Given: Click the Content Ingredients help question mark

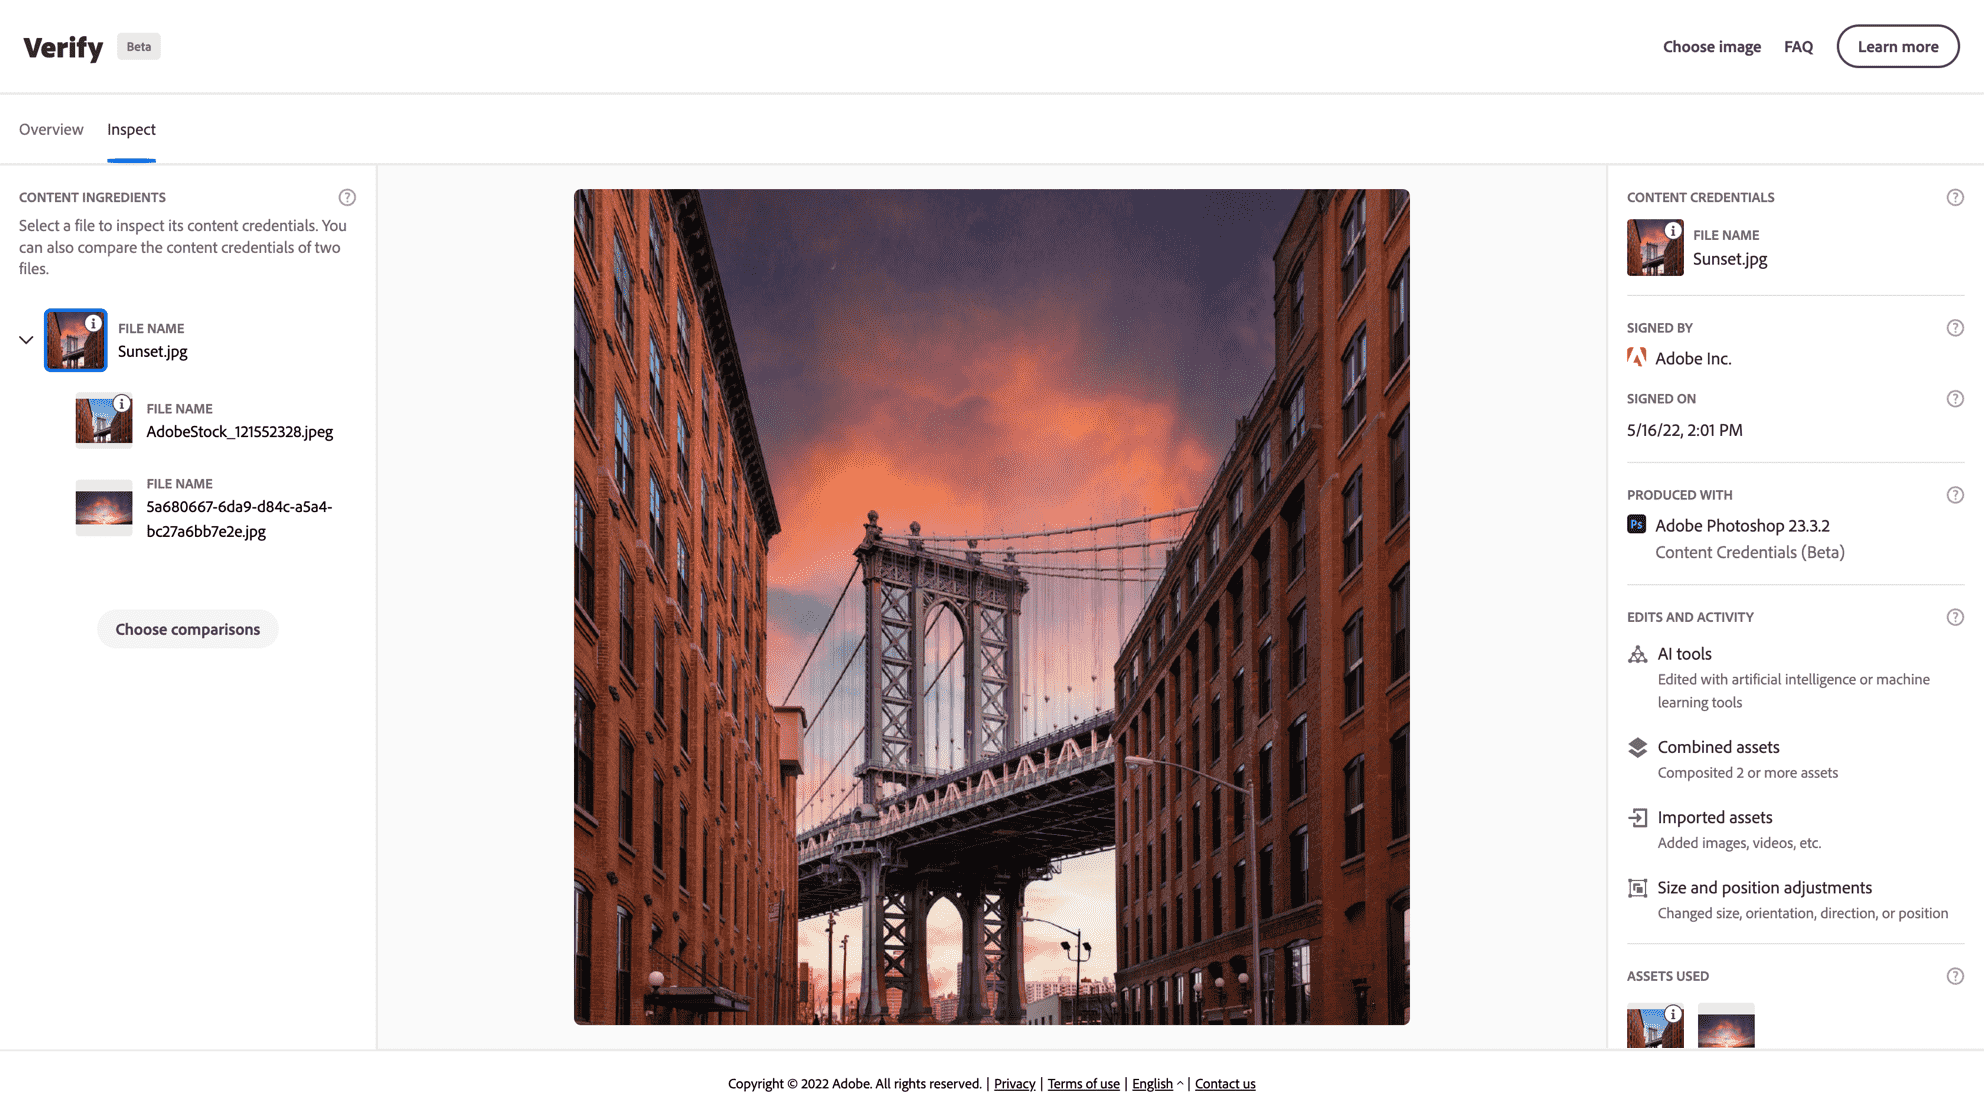Looking at the screenshot, I should pyautogui.click(x=347, y=196).
